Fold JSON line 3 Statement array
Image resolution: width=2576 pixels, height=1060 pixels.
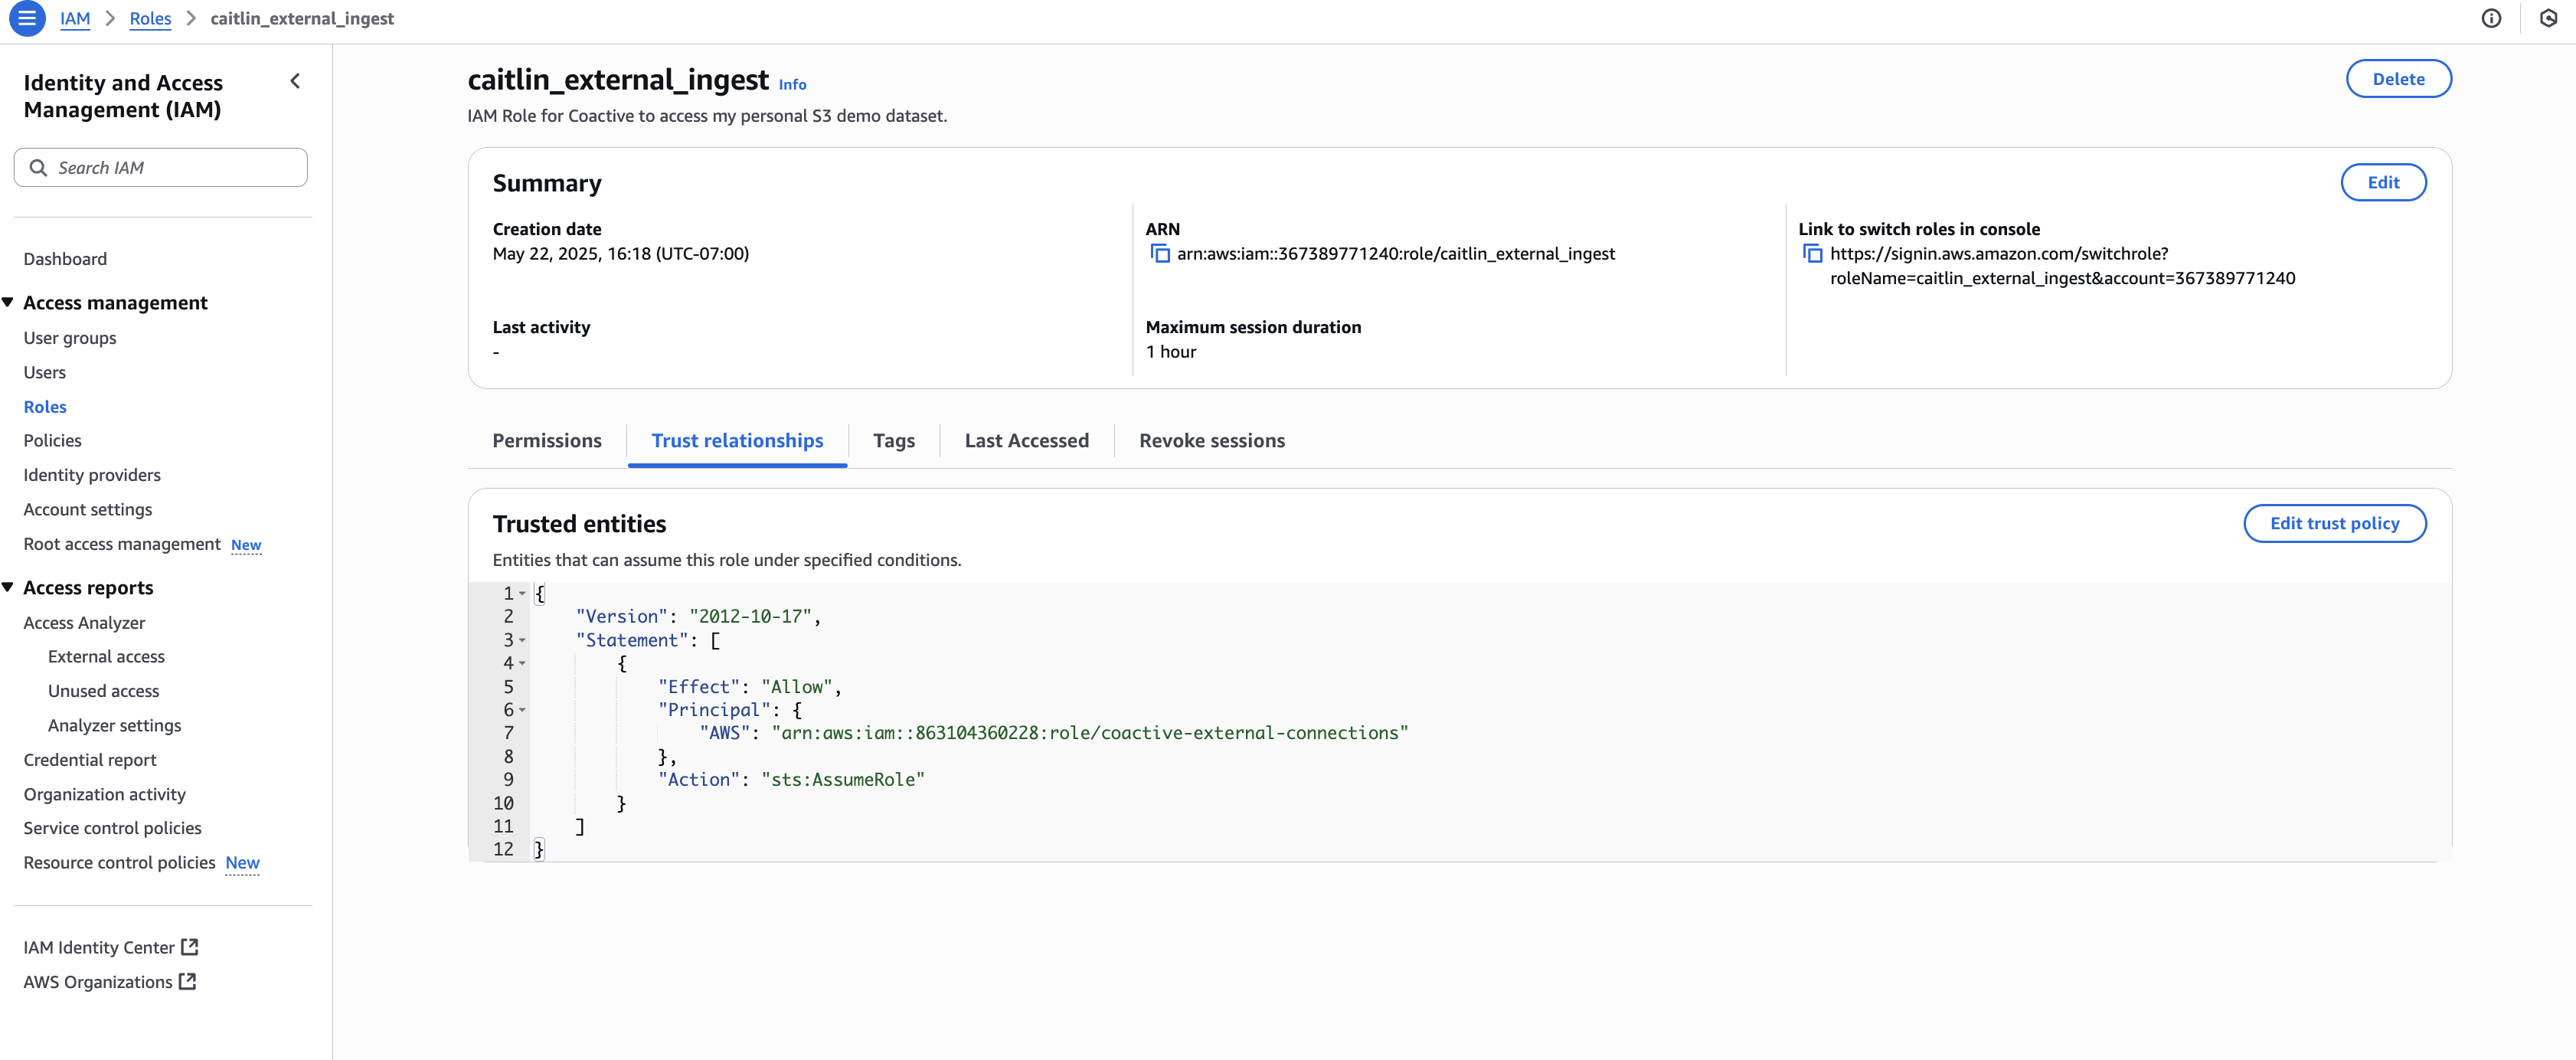pyautogui.click(x=522, y=641)
